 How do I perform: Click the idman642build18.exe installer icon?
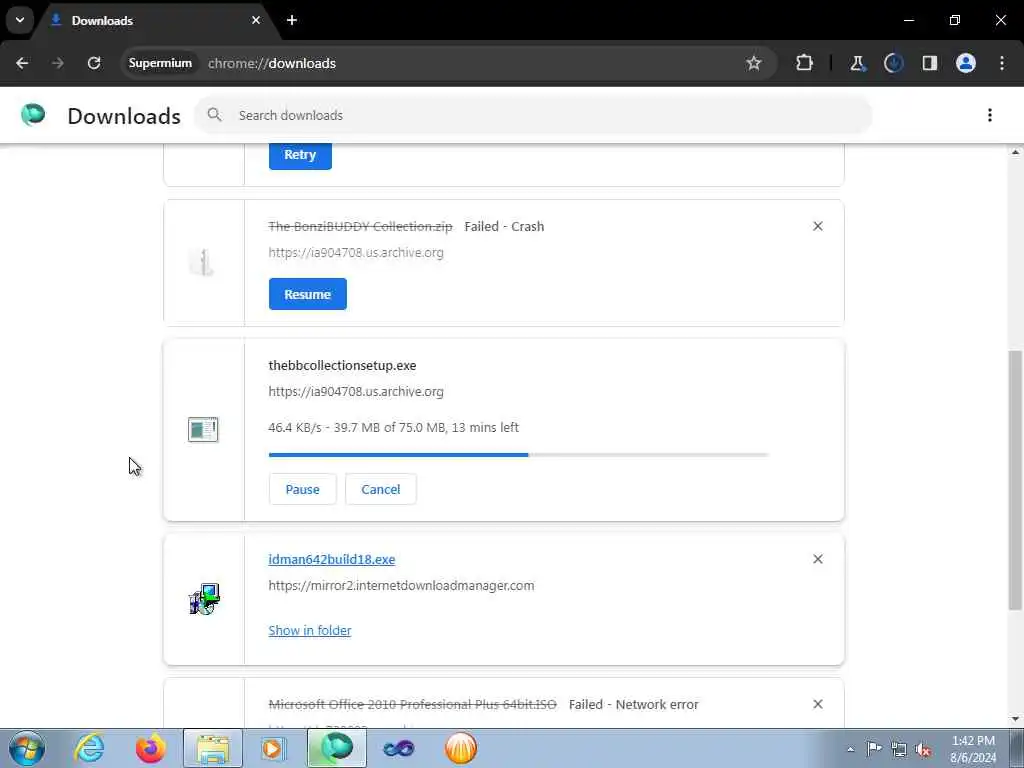[204, 599]
